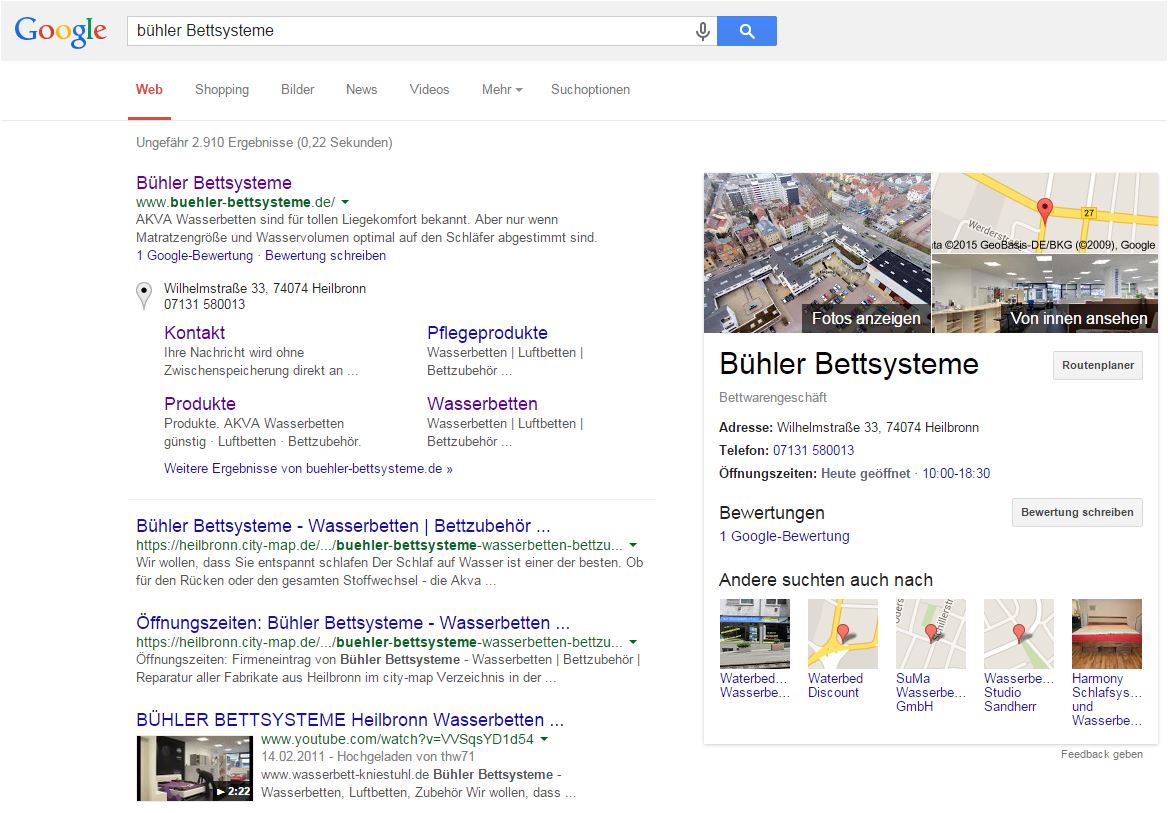Screen dimensions: 1168x813
Task: Open the Harmony Schlafsysteme thumbnail
Action: [x=1106, y=634]
